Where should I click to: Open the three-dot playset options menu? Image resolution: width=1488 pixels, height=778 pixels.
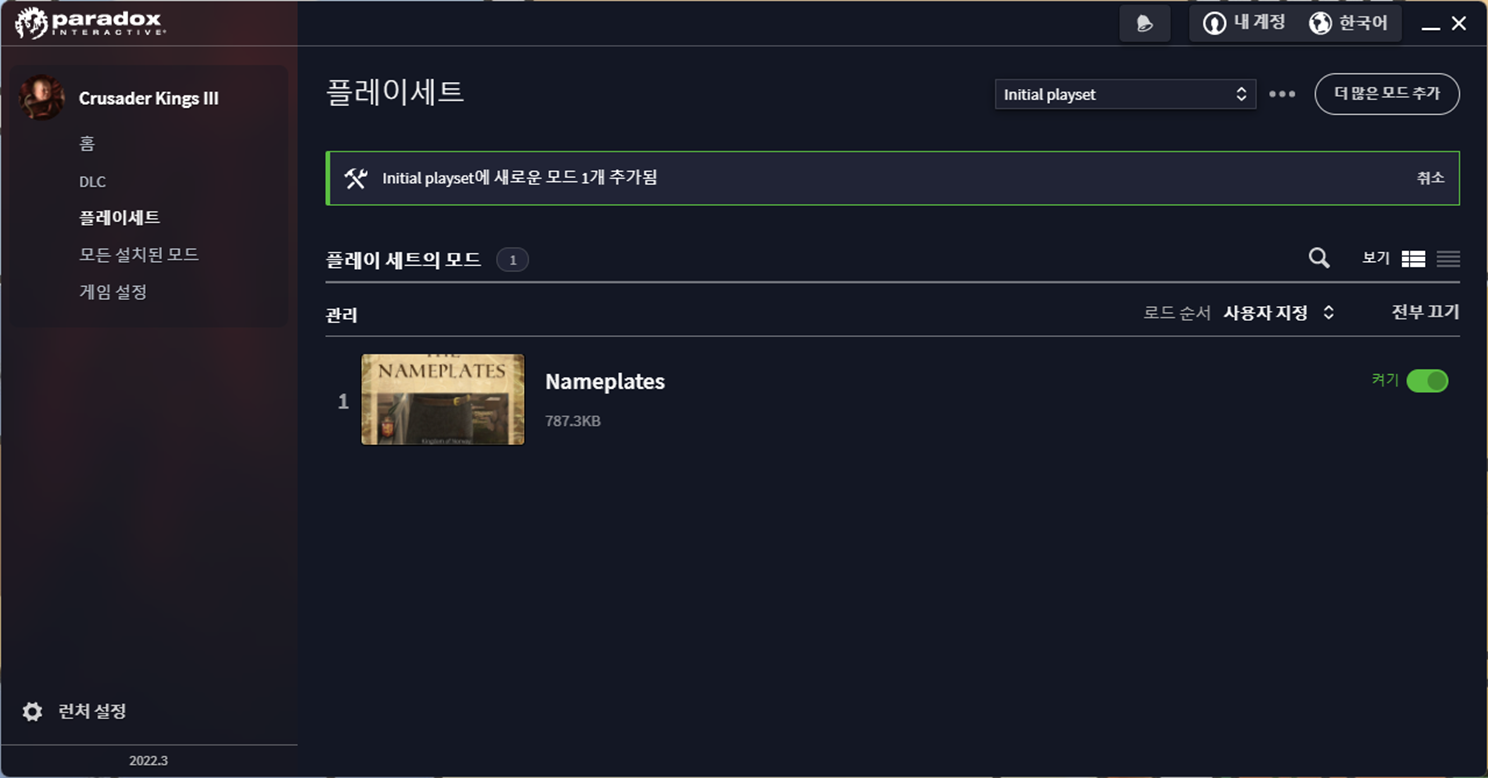[x=1282, y=94]
